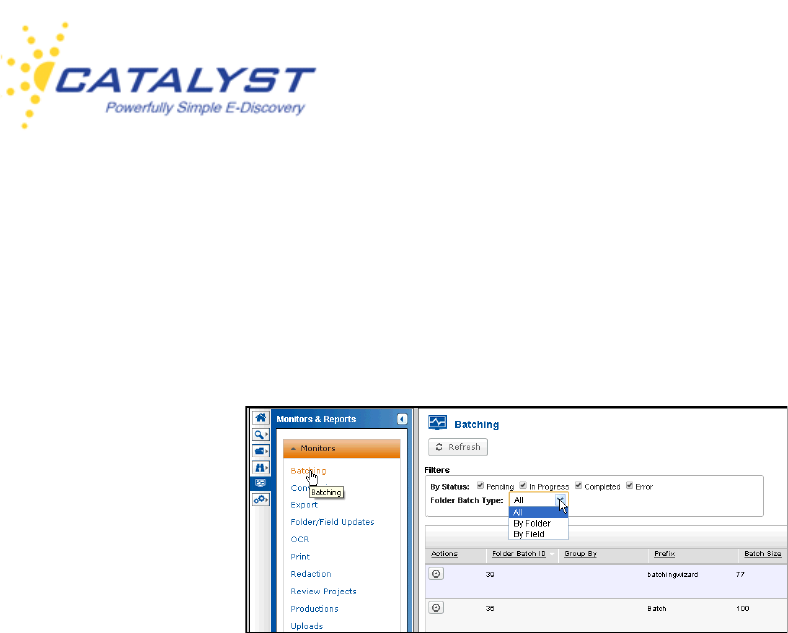
Task: Choose By Field in batch type list
Action: click(x=538, y=534)
